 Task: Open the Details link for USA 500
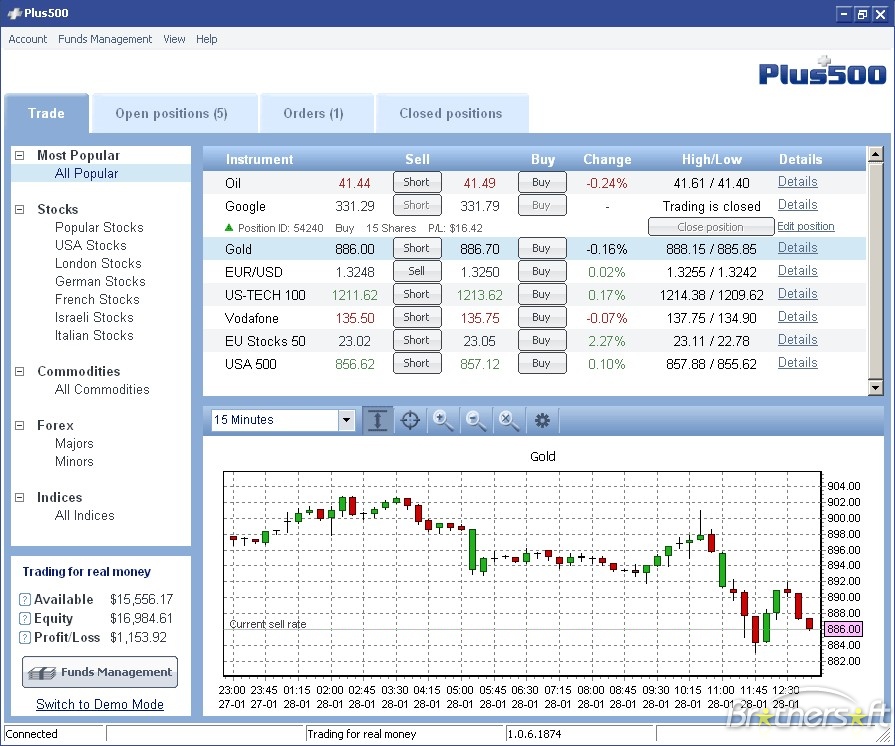[x=797, y=362]
